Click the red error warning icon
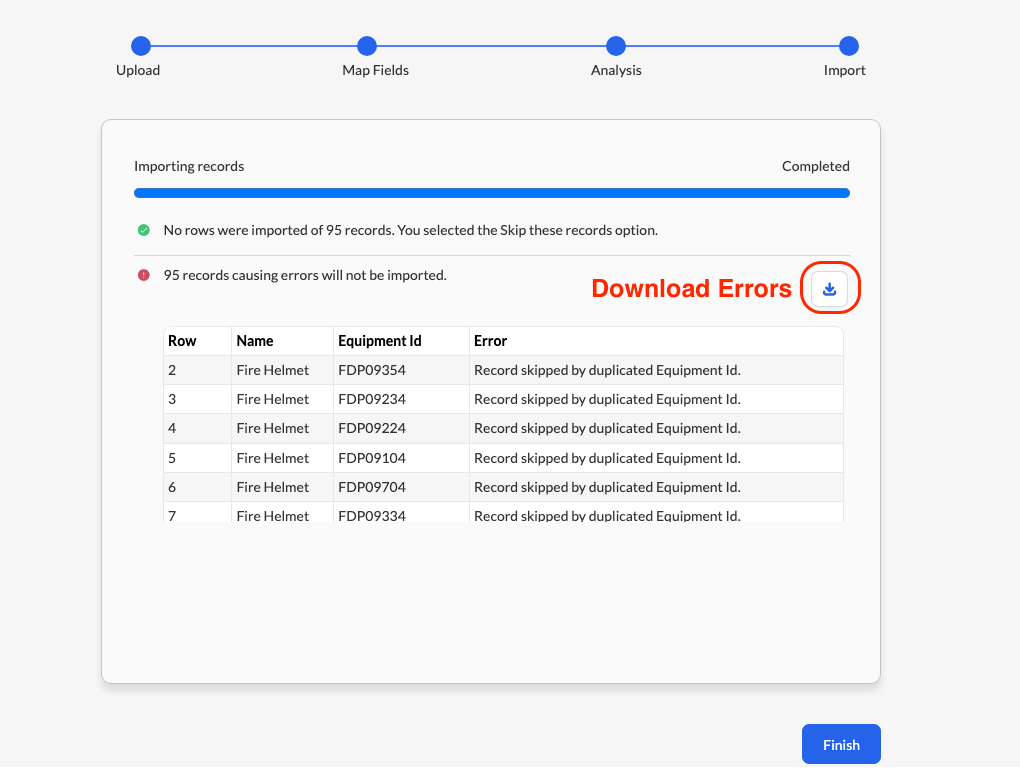Screen dimensions: 1020x772 [x=144, y=275]
